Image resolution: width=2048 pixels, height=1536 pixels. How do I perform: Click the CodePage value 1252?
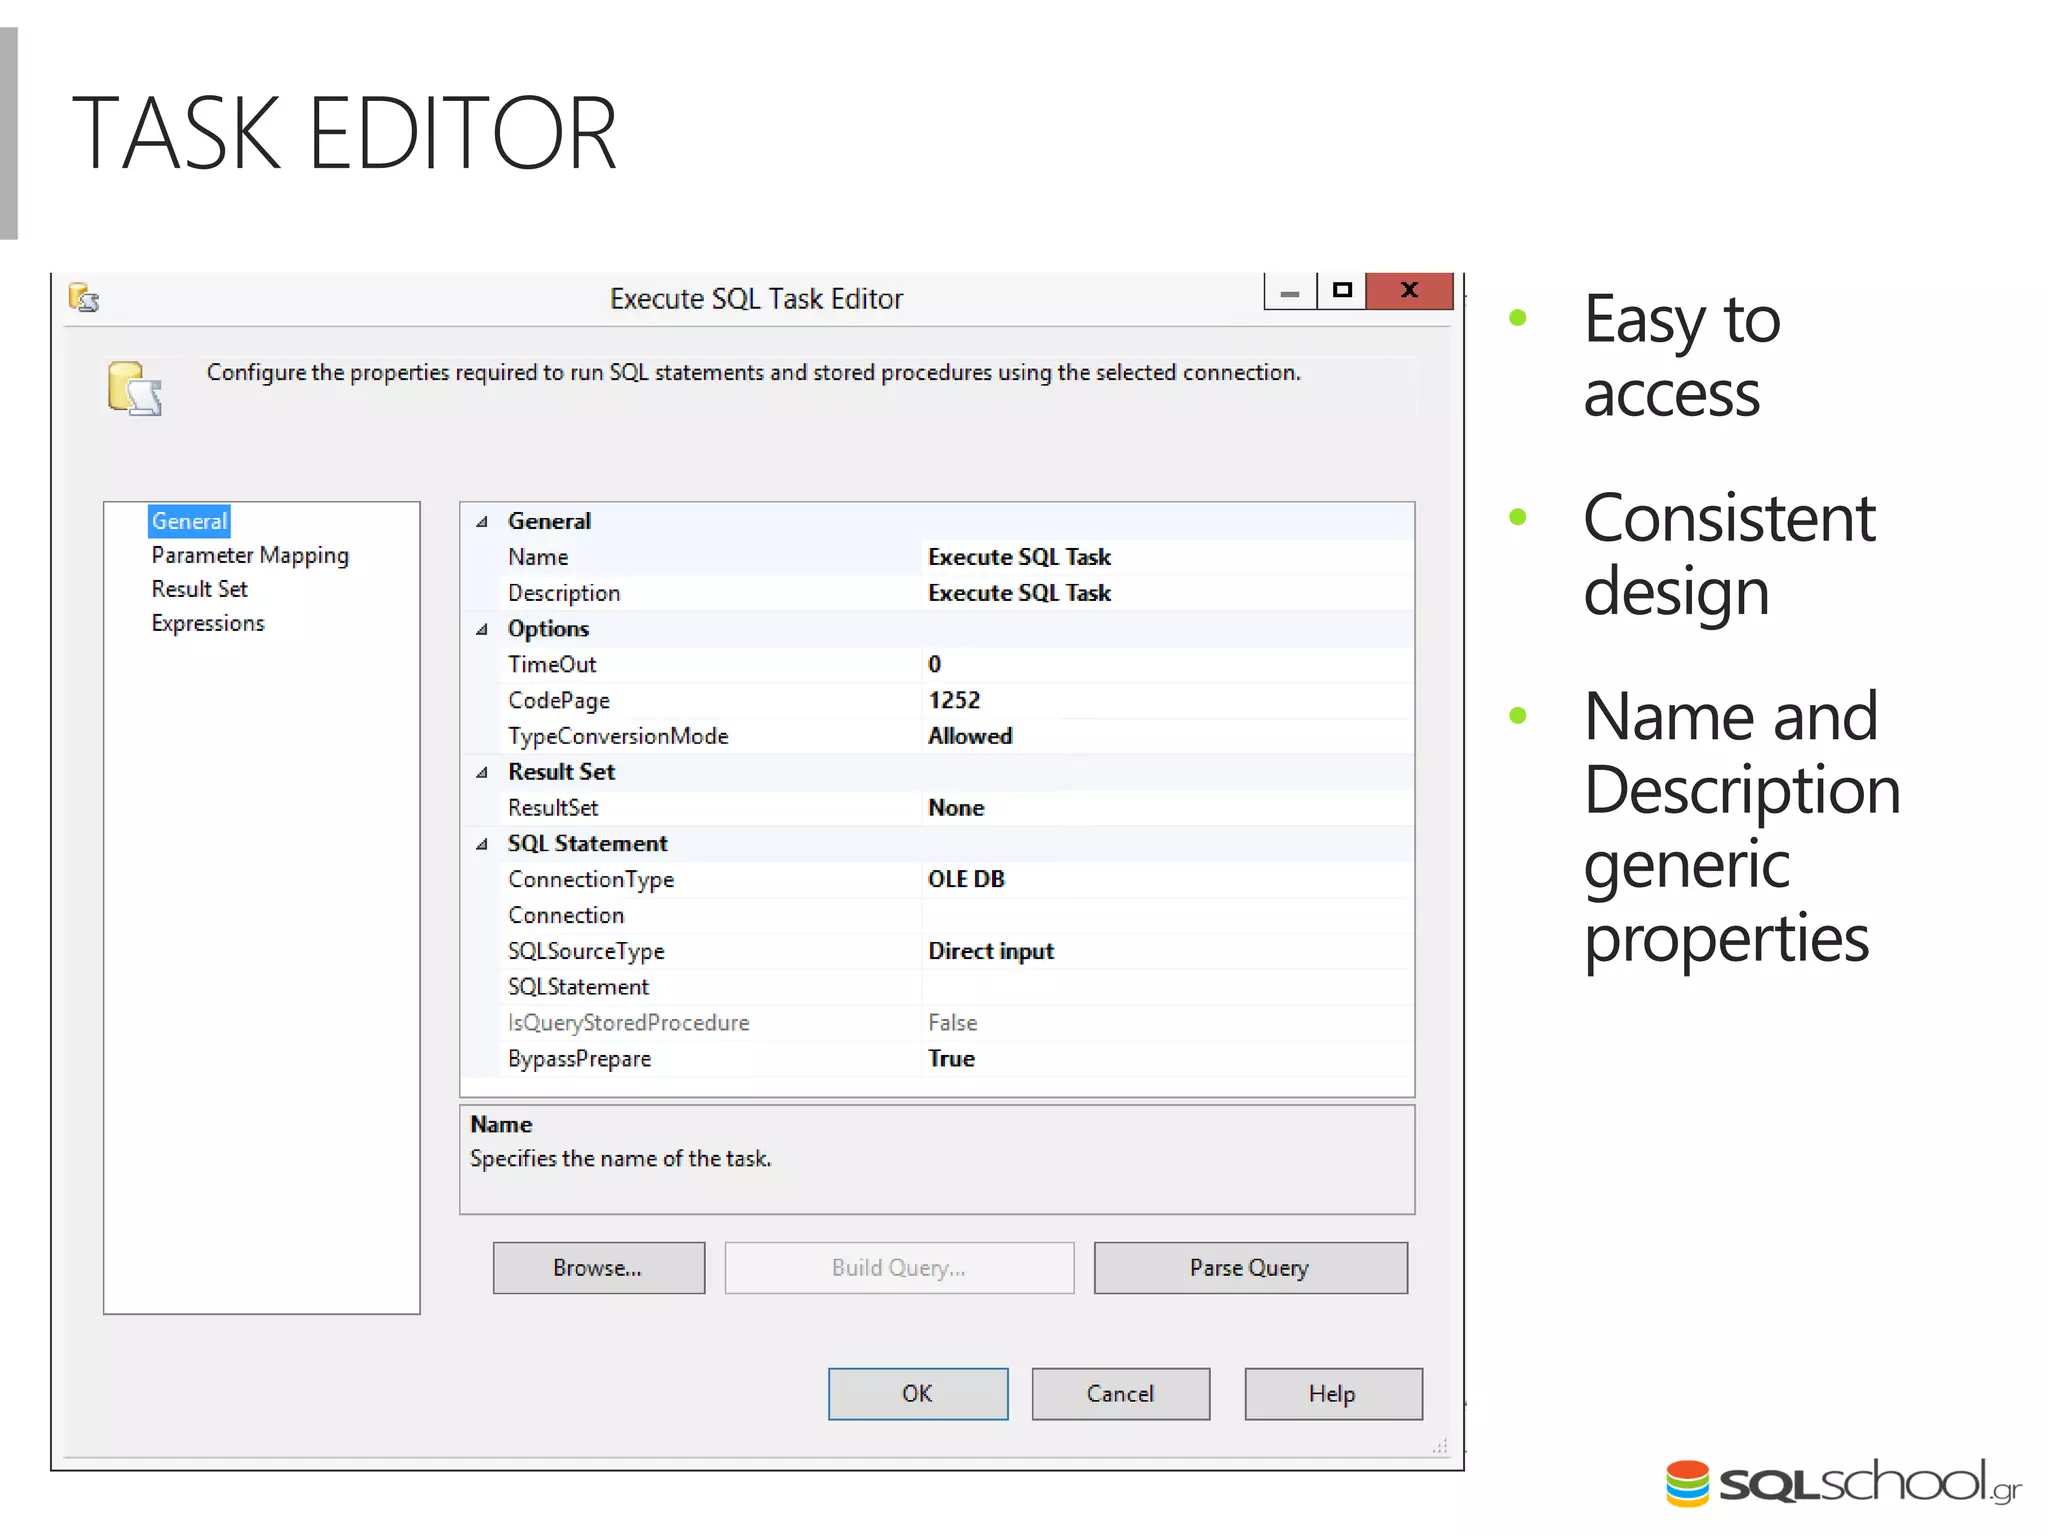pos(1167,700)
